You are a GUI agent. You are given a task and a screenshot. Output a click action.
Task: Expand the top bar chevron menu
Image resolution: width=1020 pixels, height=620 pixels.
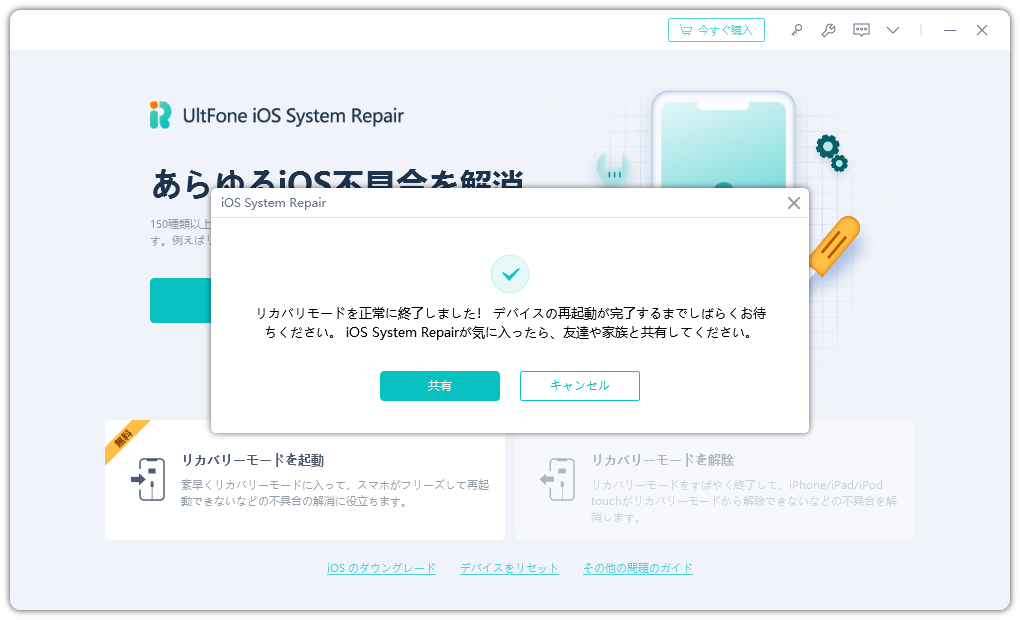coord(893,30)
